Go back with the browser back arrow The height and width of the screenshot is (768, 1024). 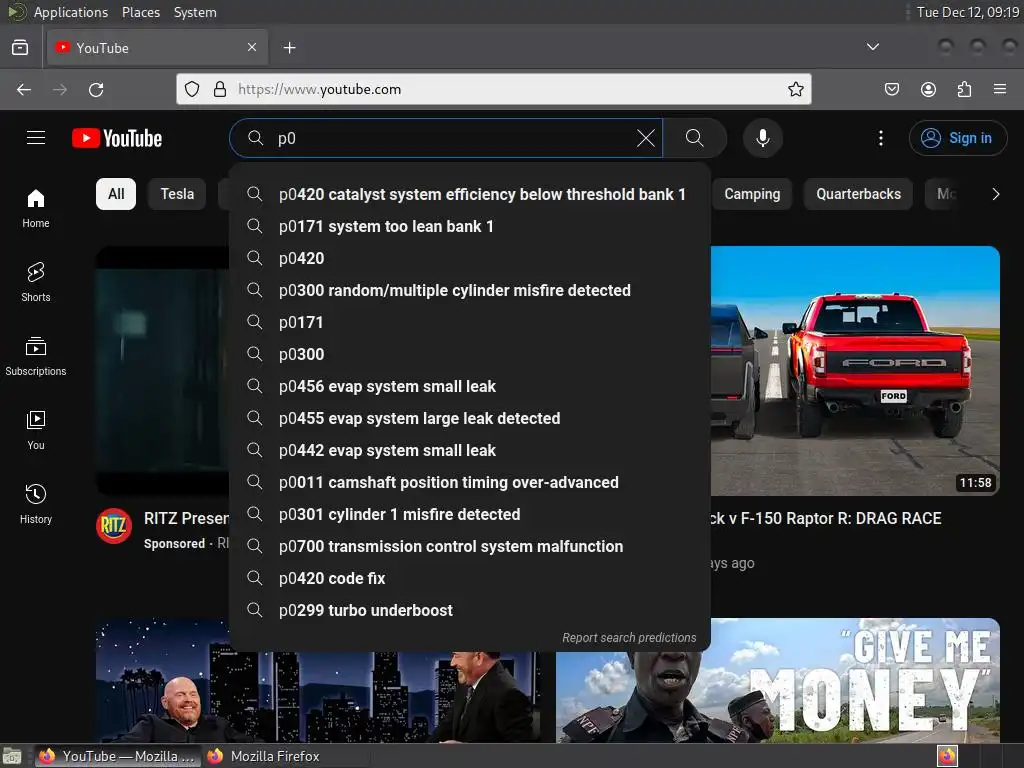click(x=24, y=89)
